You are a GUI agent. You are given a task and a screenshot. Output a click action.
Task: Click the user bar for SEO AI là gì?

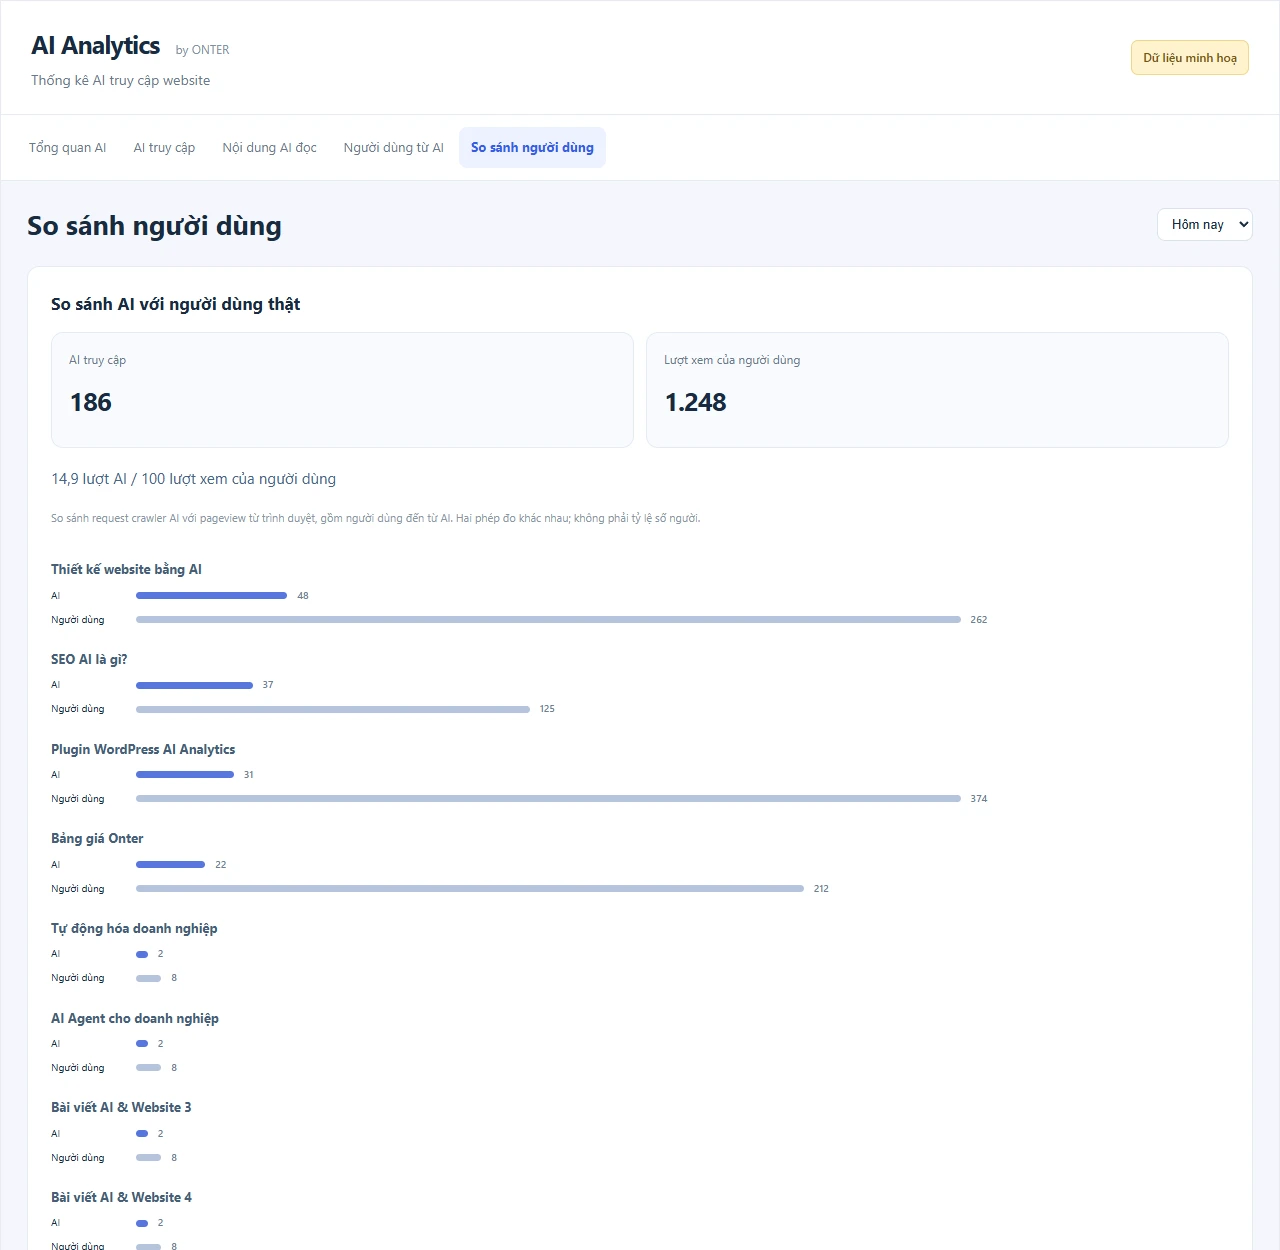[x=333, y=709]
